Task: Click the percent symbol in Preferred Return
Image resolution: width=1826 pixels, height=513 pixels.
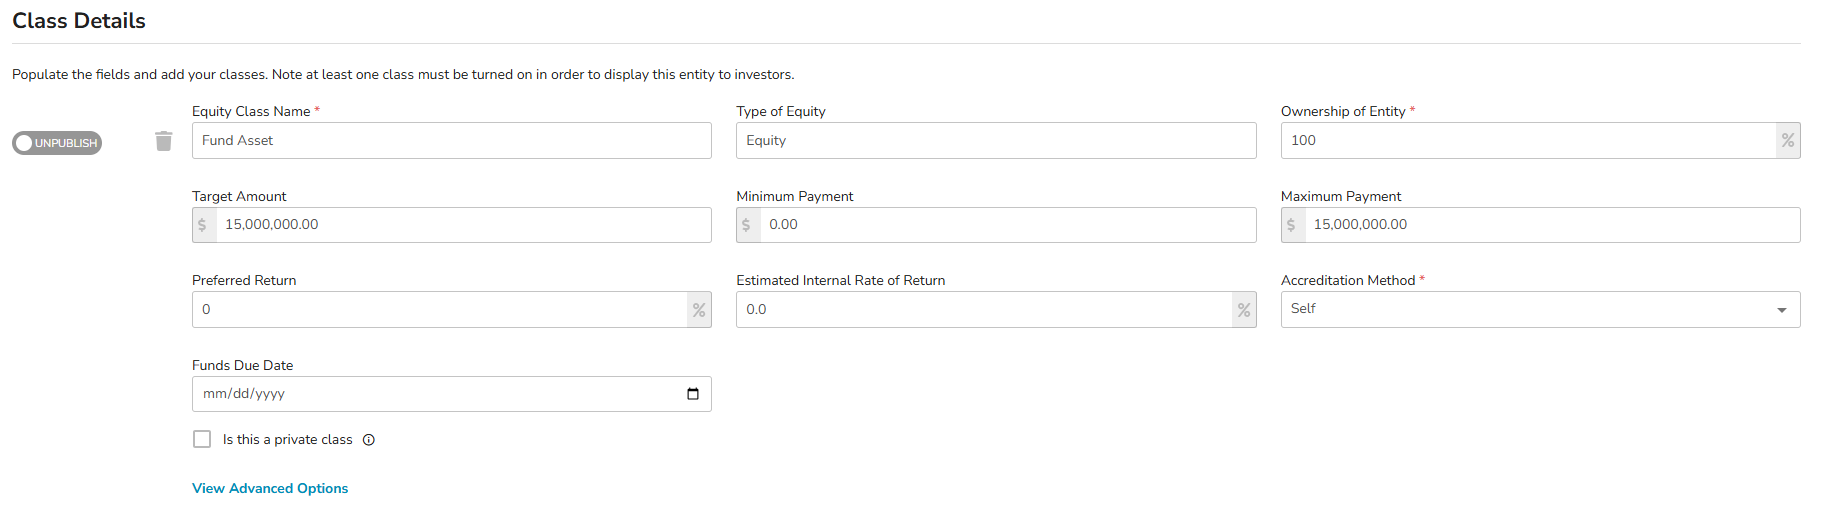Action: pos(699,310)
